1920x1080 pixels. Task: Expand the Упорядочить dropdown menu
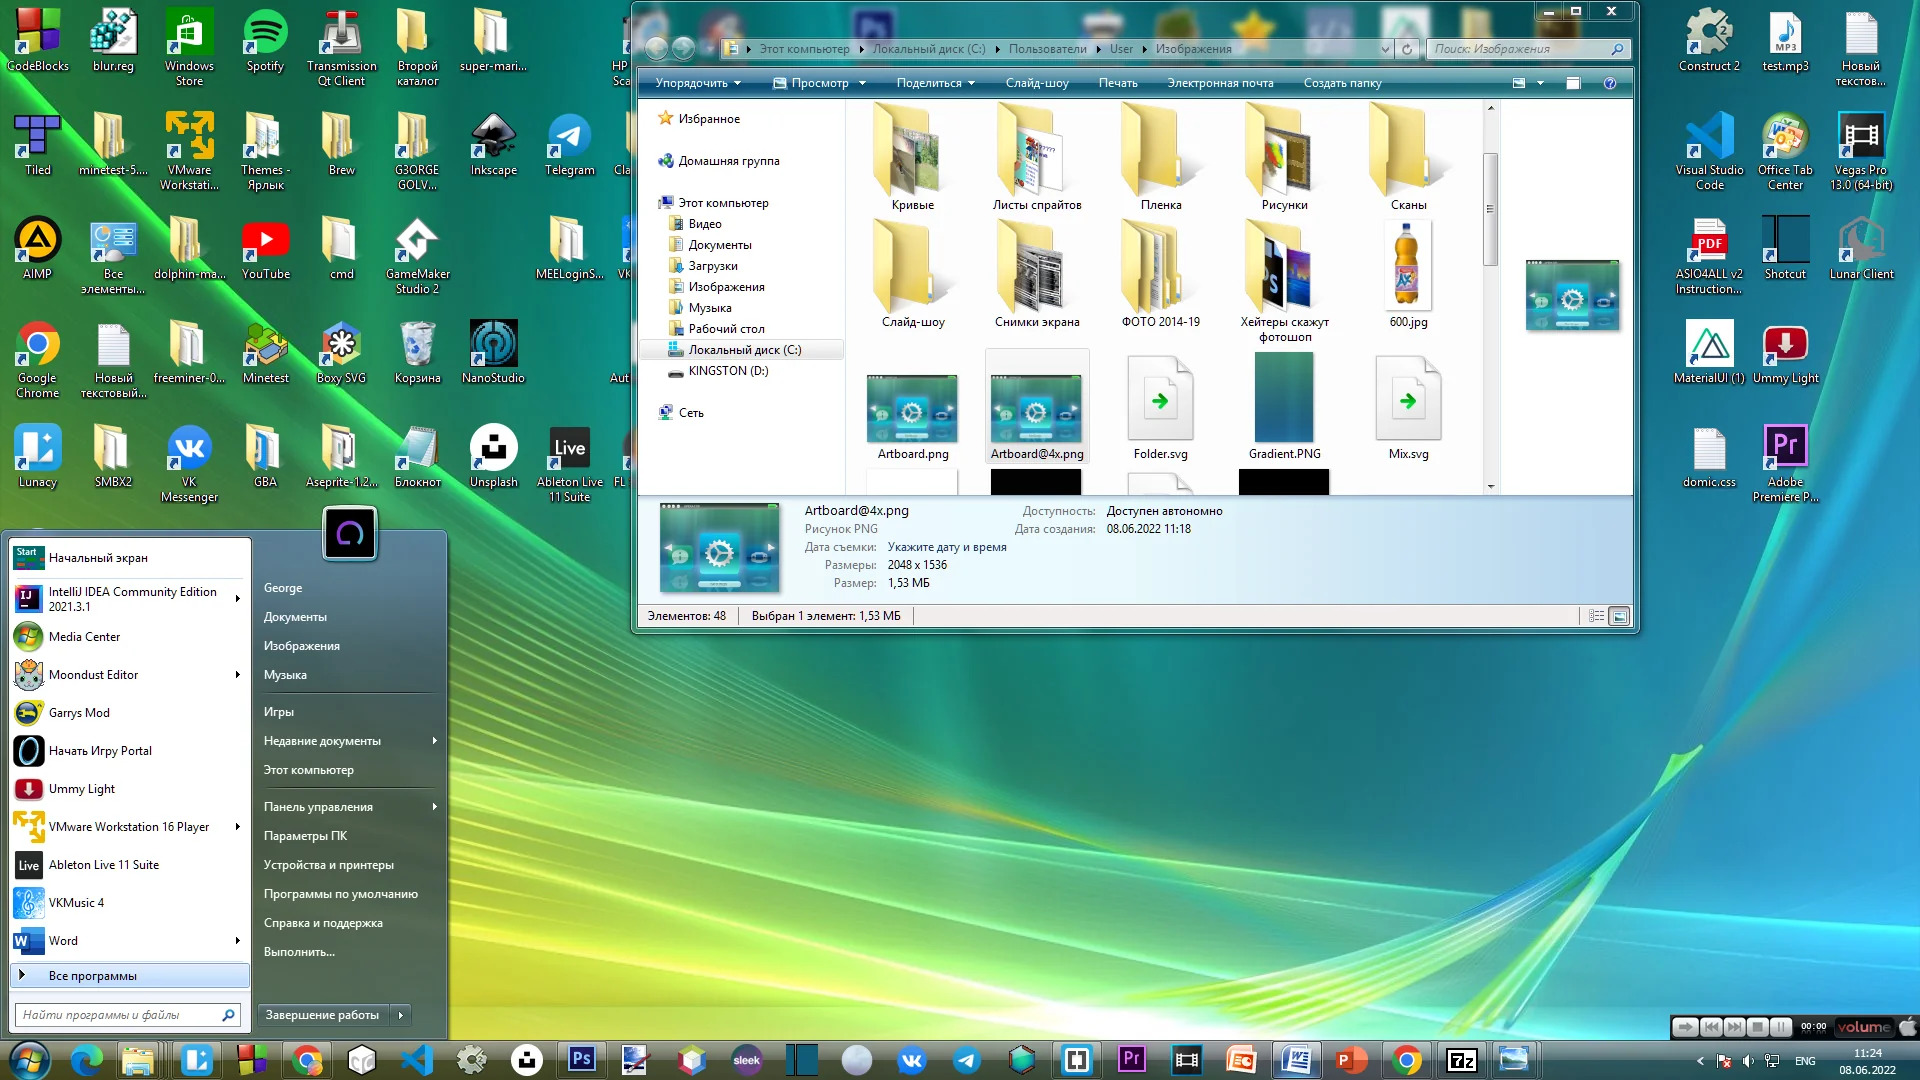click(698, 83)
